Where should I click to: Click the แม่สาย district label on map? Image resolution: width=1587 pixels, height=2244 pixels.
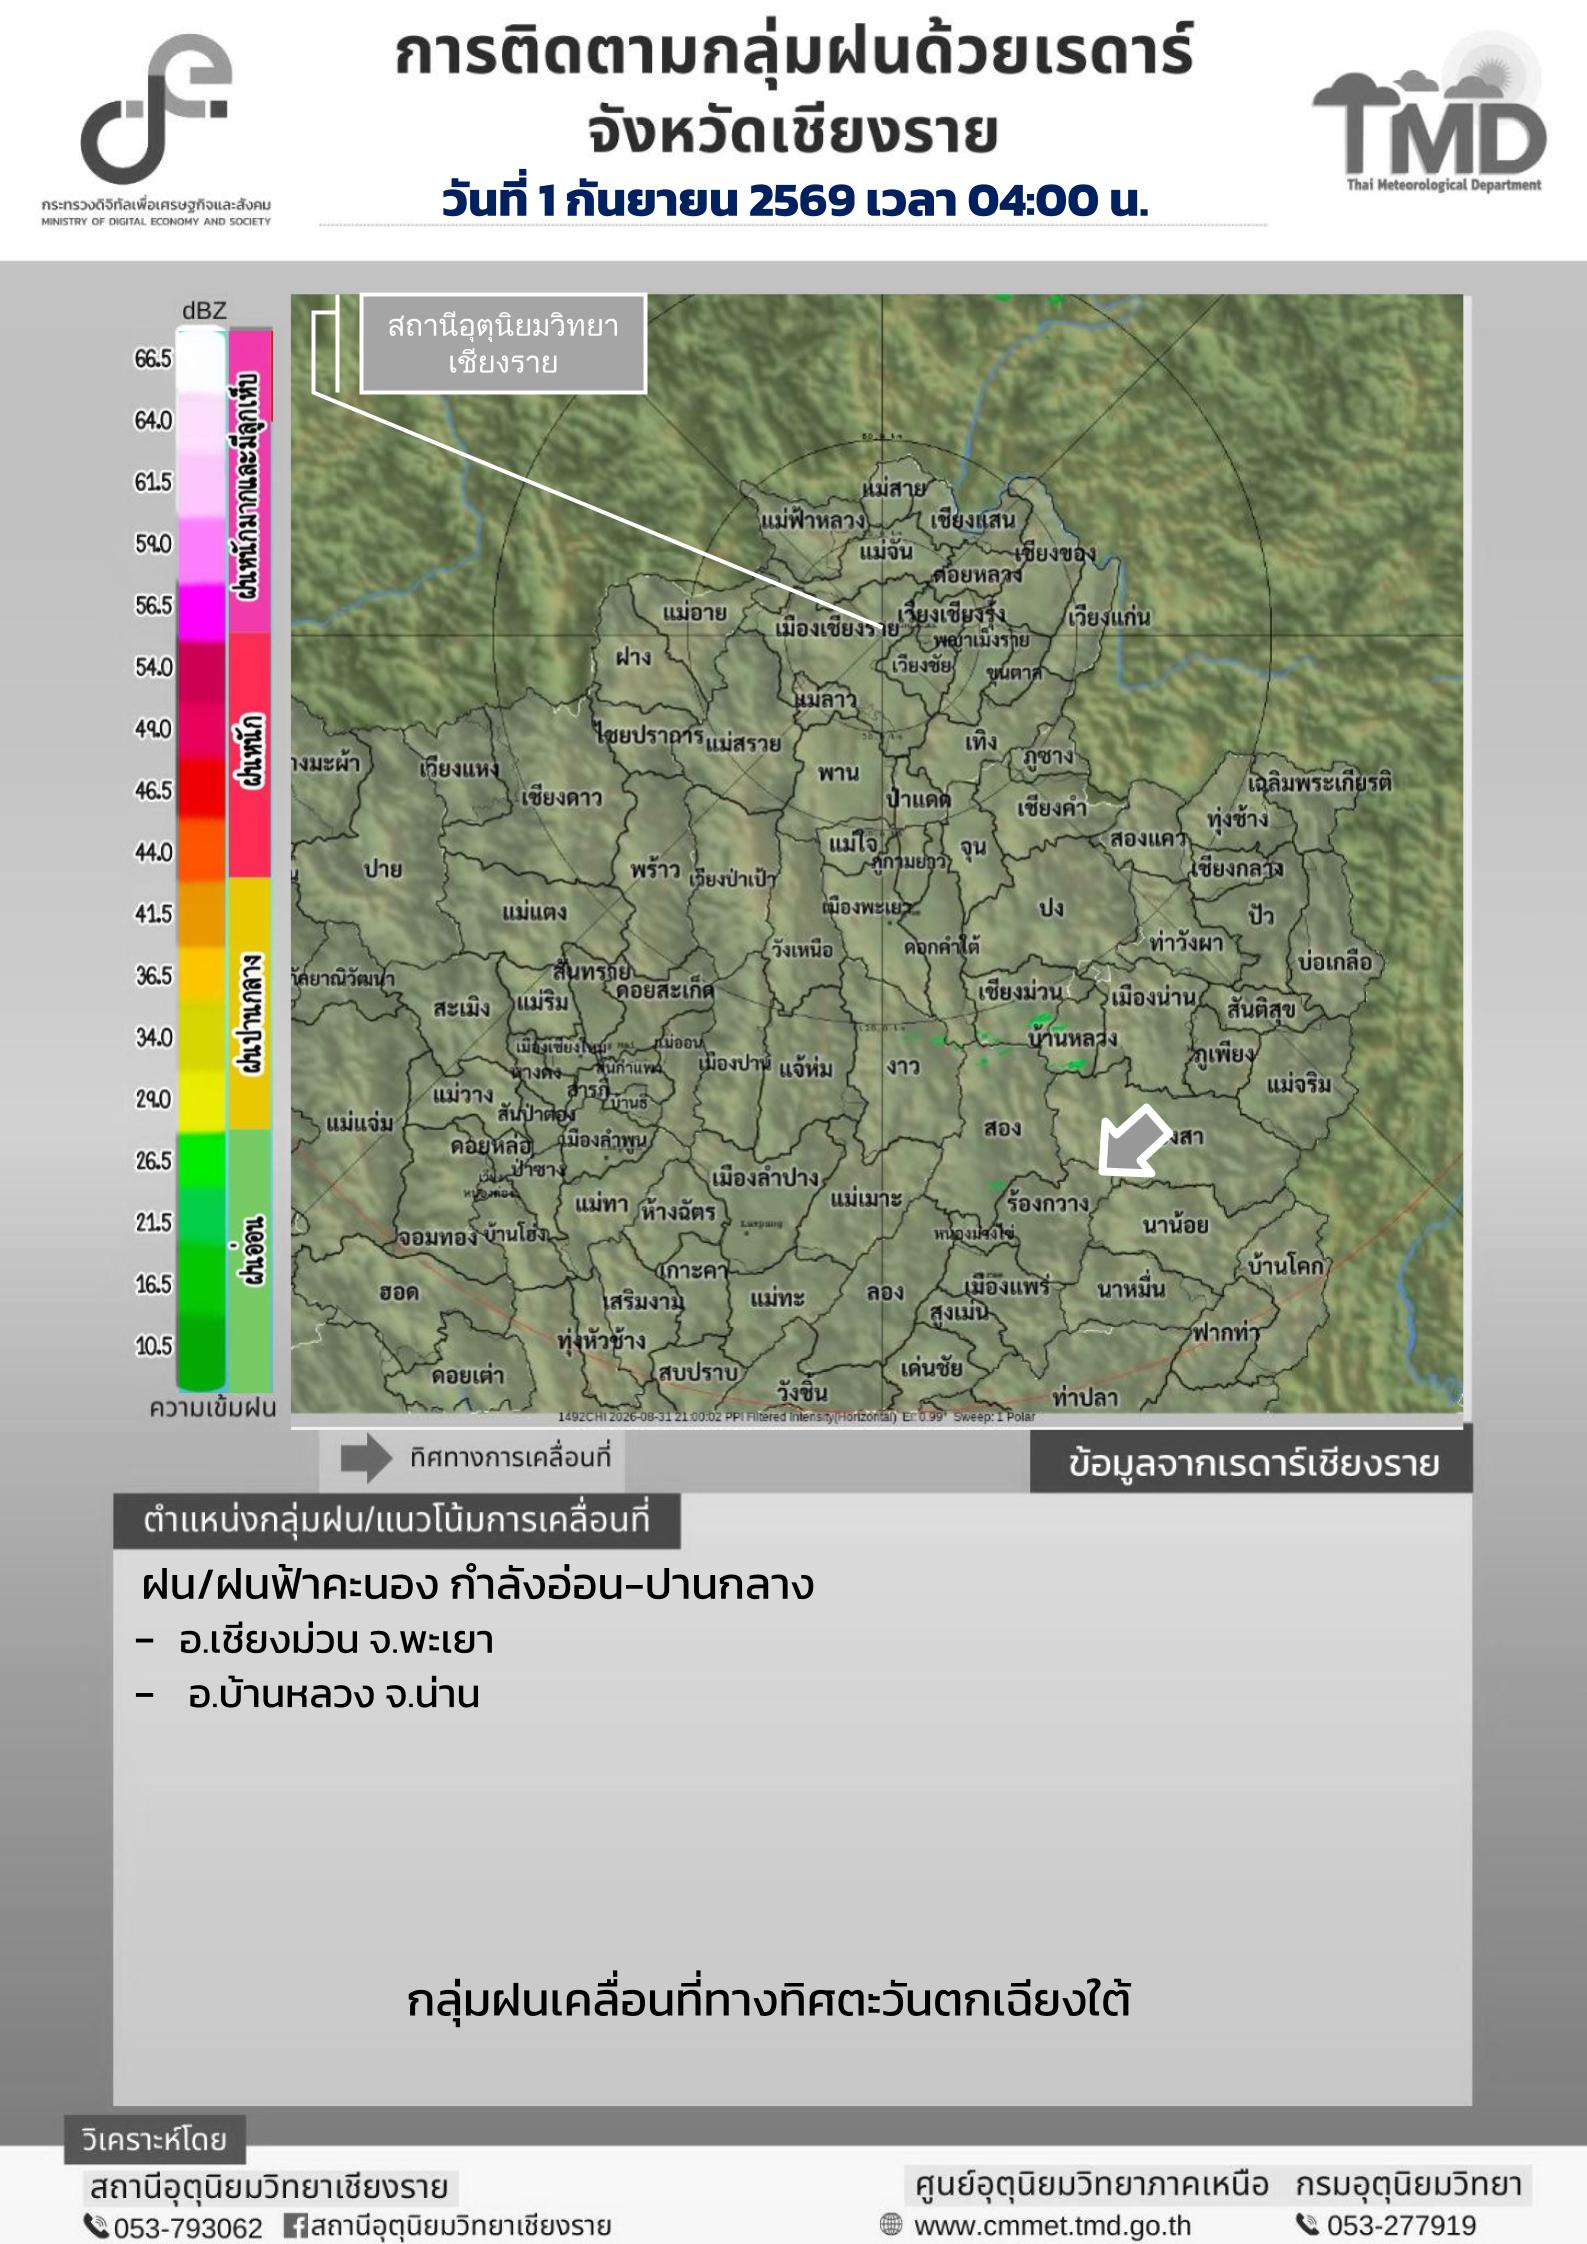[893, 489]
